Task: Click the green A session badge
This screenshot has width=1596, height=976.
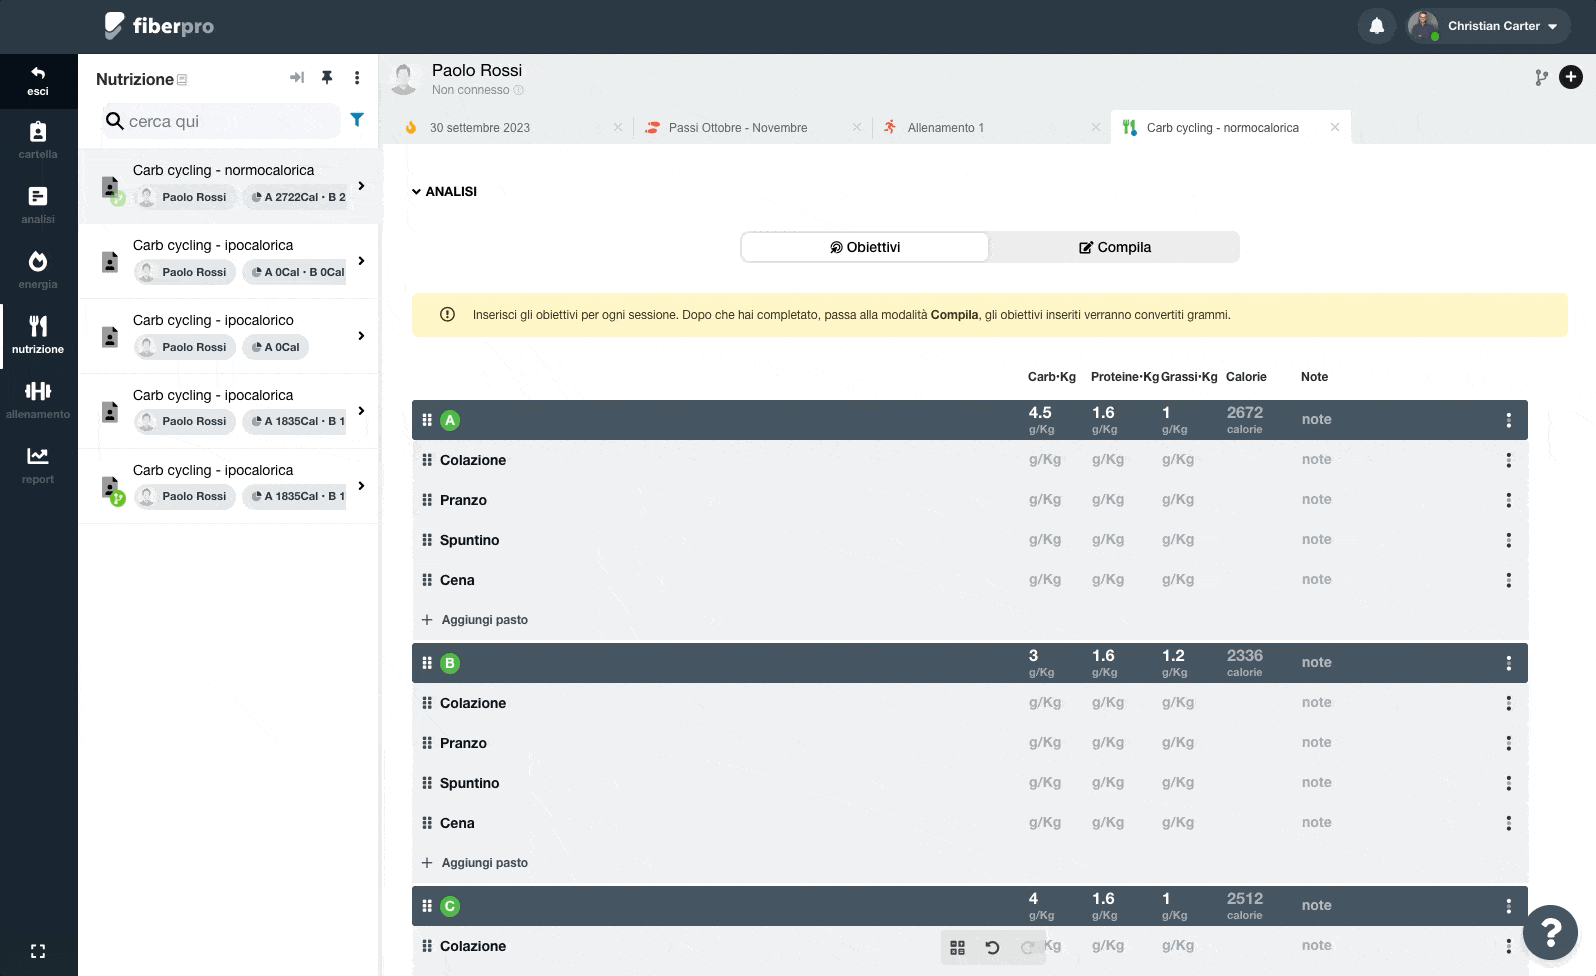Action: [450, 420]
